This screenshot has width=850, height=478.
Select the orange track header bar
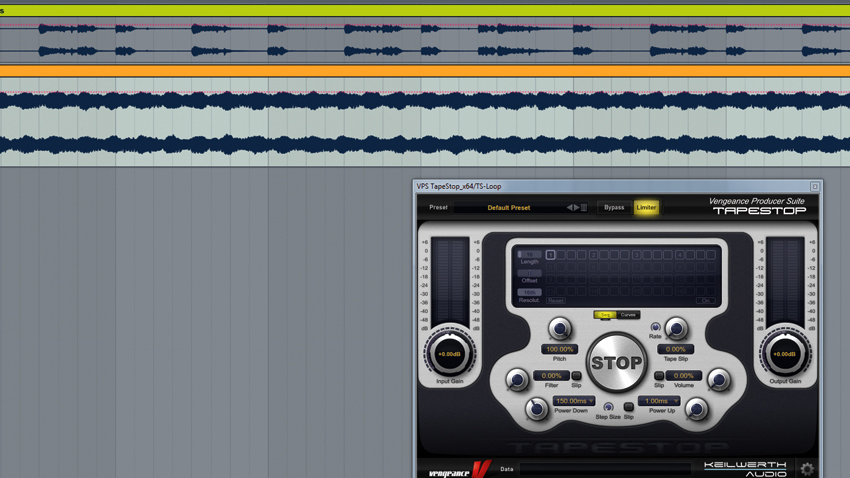(x=425, y=71)
